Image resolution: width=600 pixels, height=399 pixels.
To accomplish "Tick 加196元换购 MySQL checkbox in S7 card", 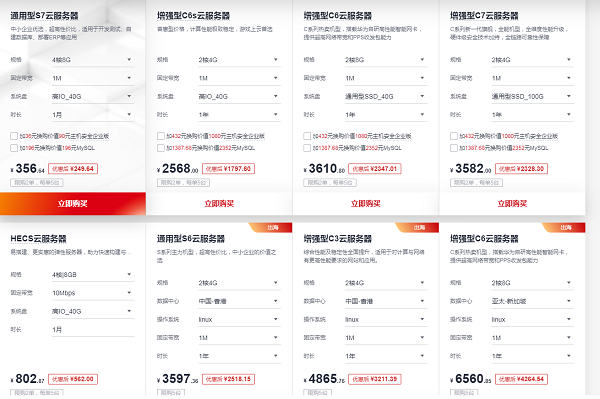I will [14, 148].
